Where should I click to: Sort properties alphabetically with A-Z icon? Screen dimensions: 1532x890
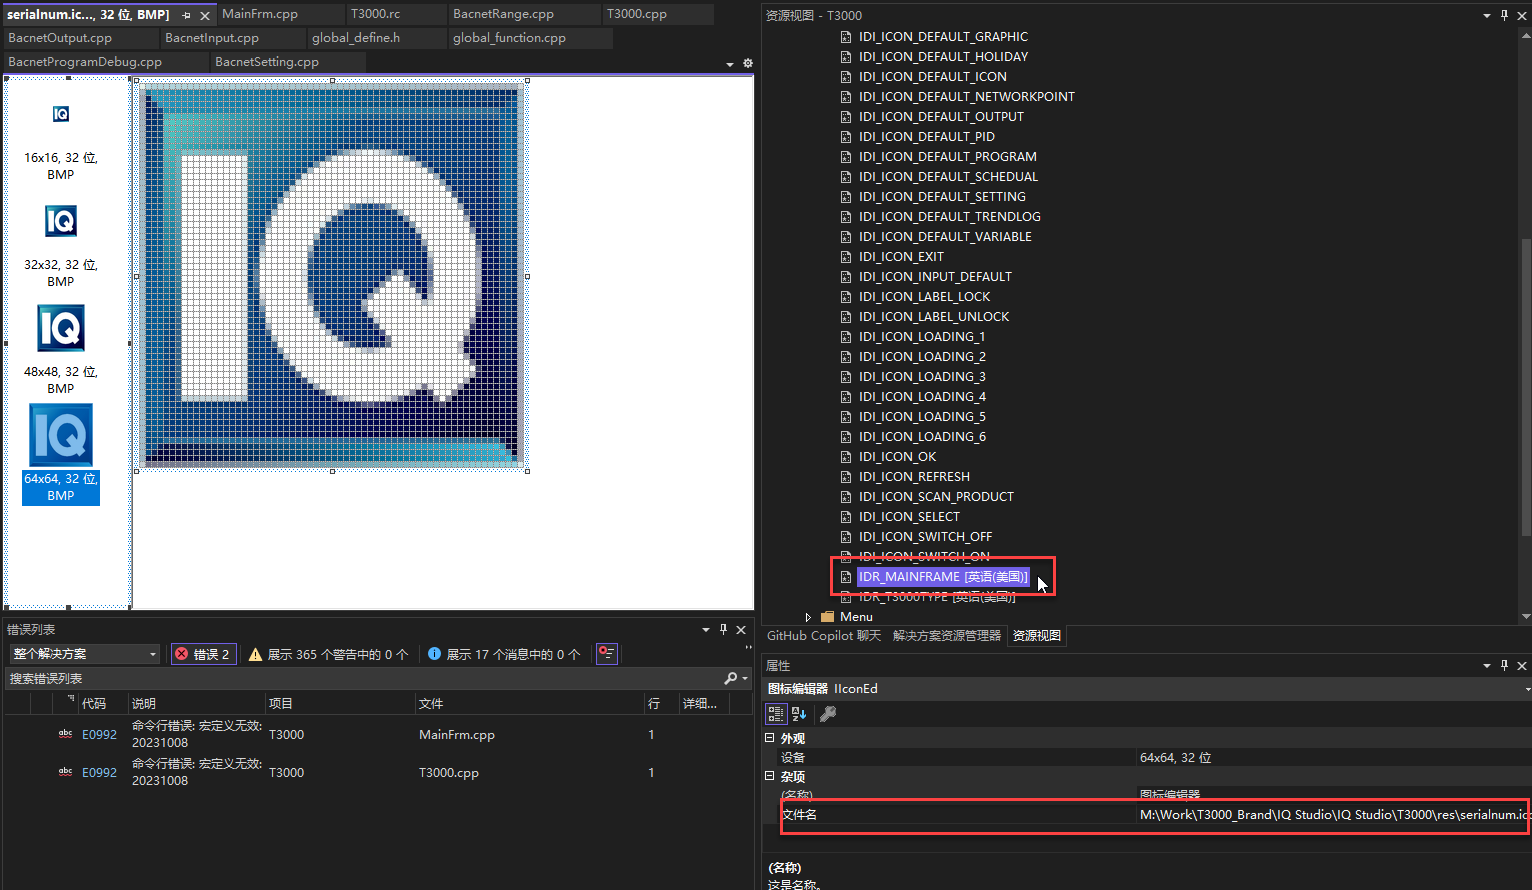(x=799, y=714)
